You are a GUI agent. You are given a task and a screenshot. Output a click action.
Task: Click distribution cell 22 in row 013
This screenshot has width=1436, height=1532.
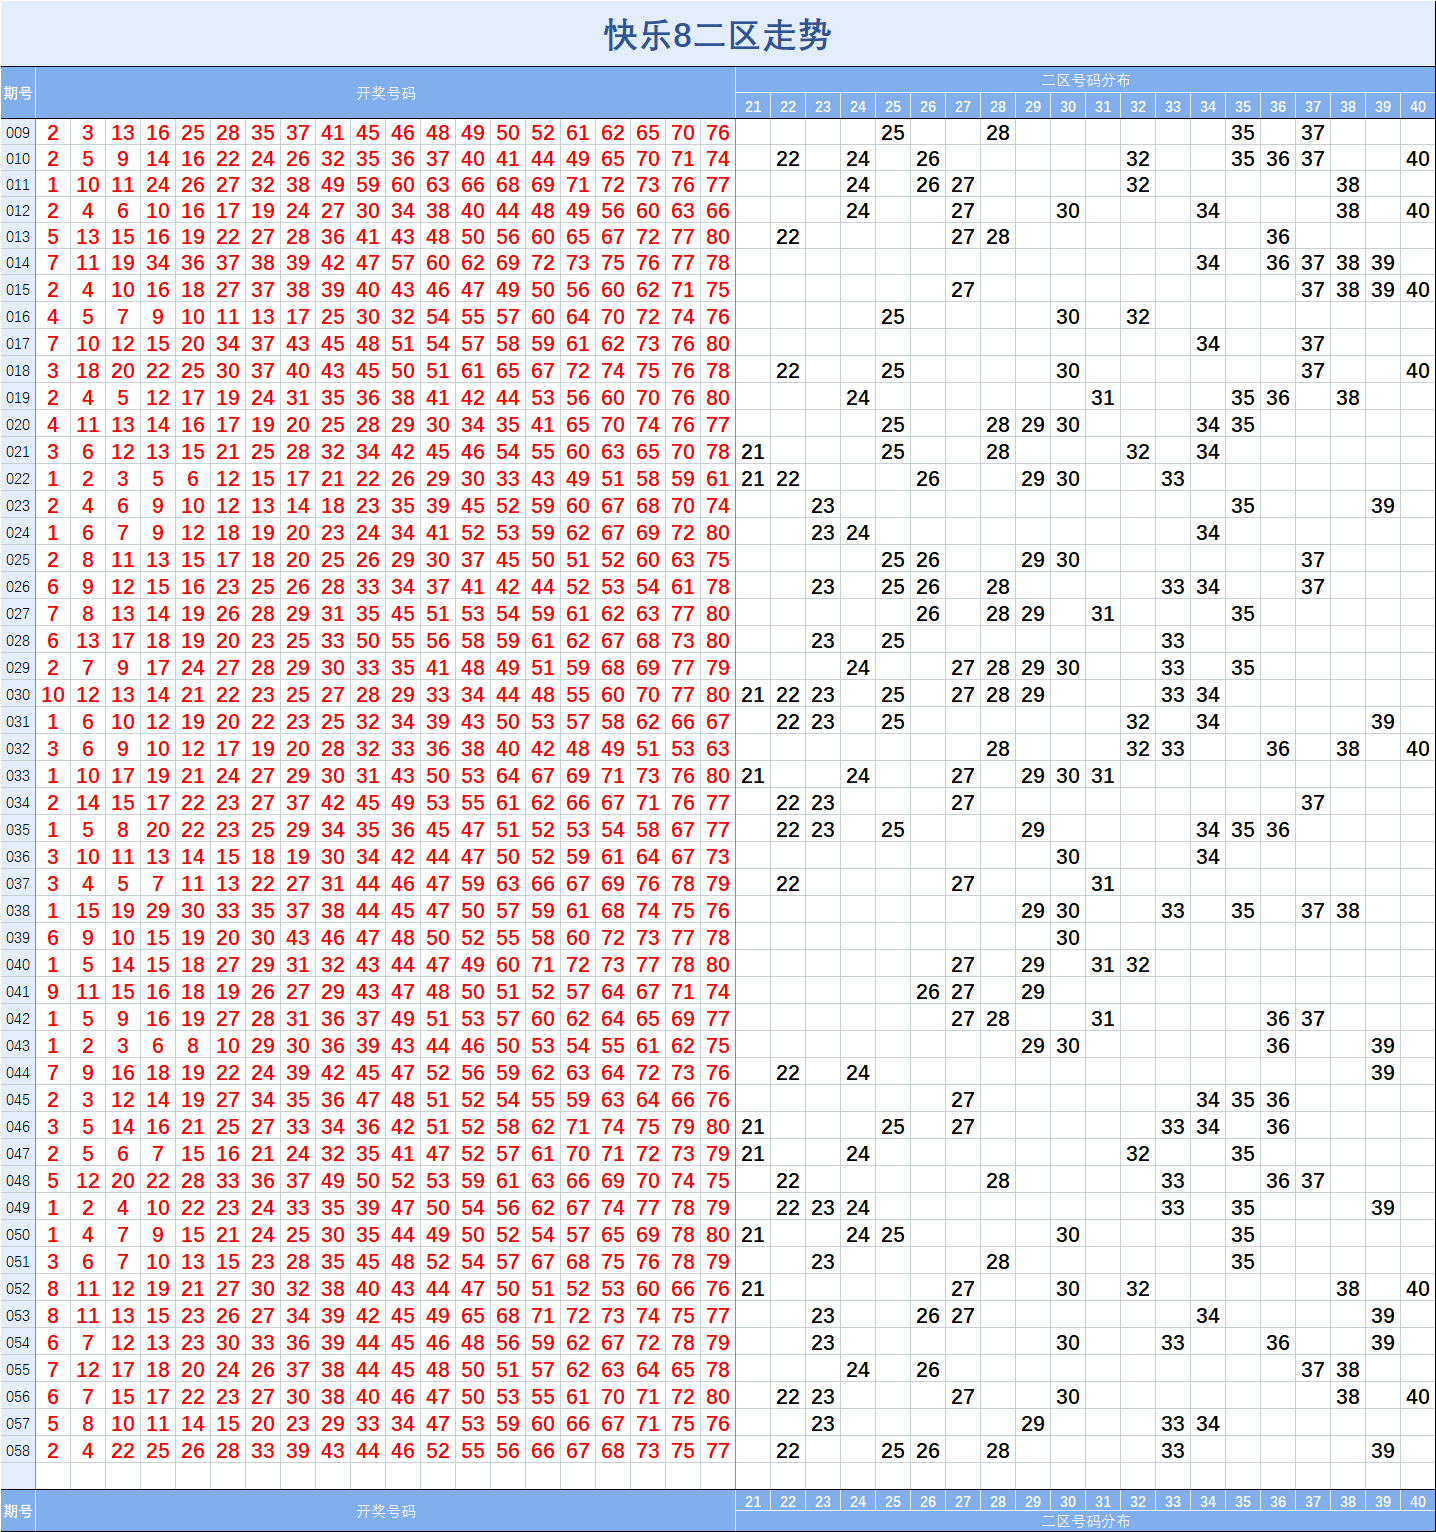(x=788, y=237)
